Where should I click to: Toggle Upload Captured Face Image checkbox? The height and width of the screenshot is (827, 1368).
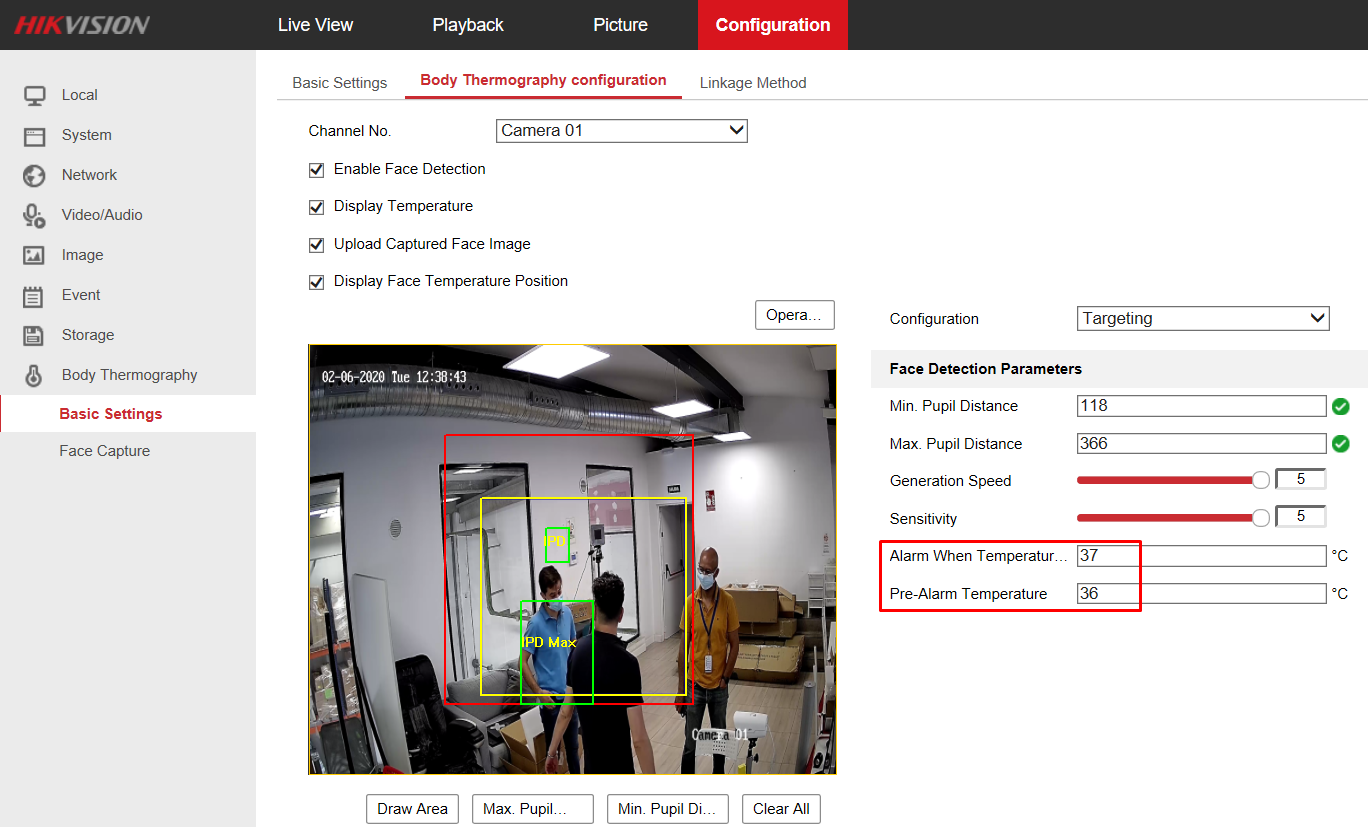[317, 245]
